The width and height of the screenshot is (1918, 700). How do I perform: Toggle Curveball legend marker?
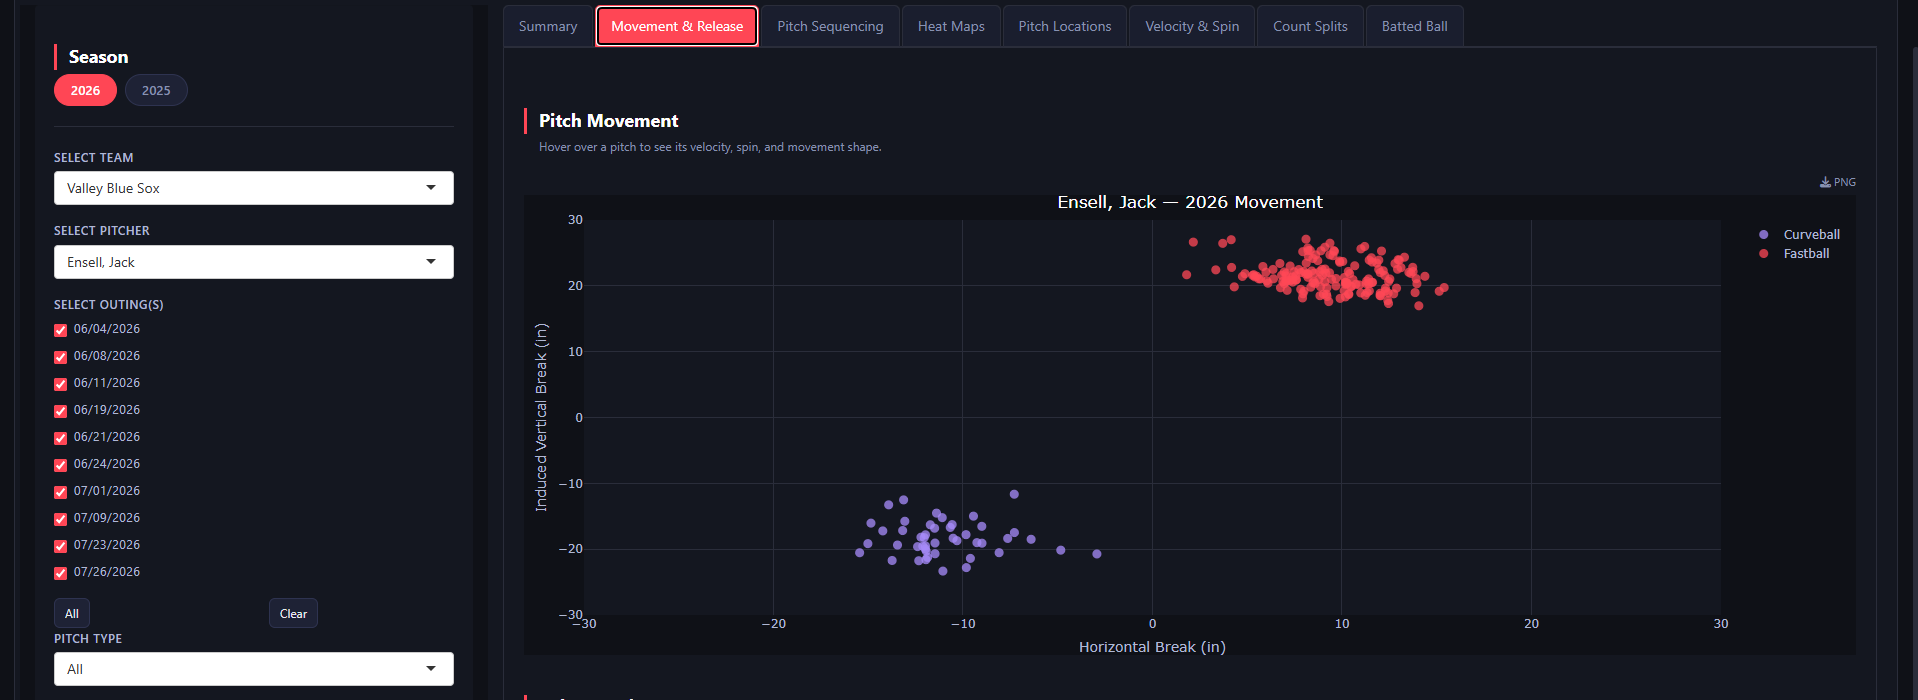tap(1763, 235)
